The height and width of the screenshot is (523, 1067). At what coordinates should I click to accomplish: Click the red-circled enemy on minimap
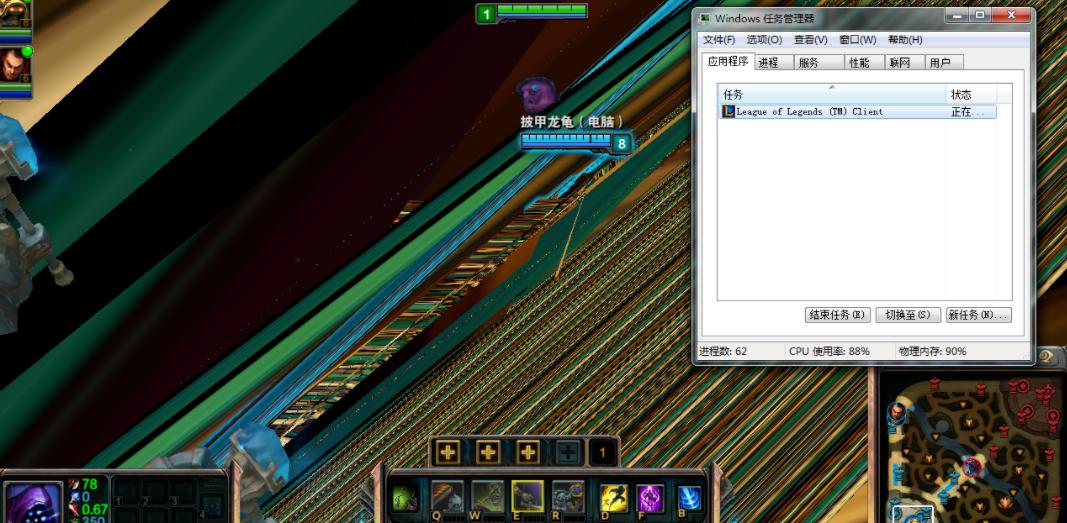[972, 467]
